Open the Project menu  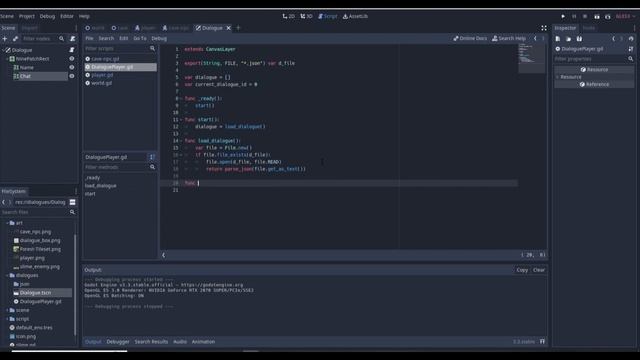(27, 16)
